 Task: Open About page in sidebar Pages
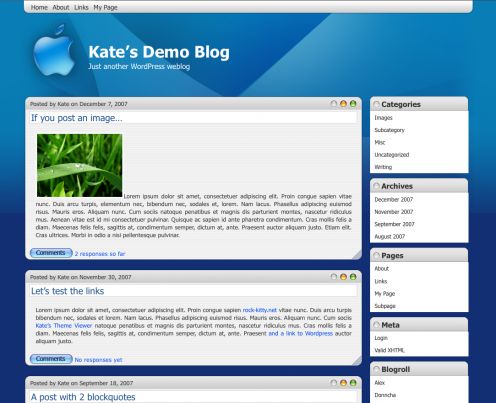click(x=382, y=268)
